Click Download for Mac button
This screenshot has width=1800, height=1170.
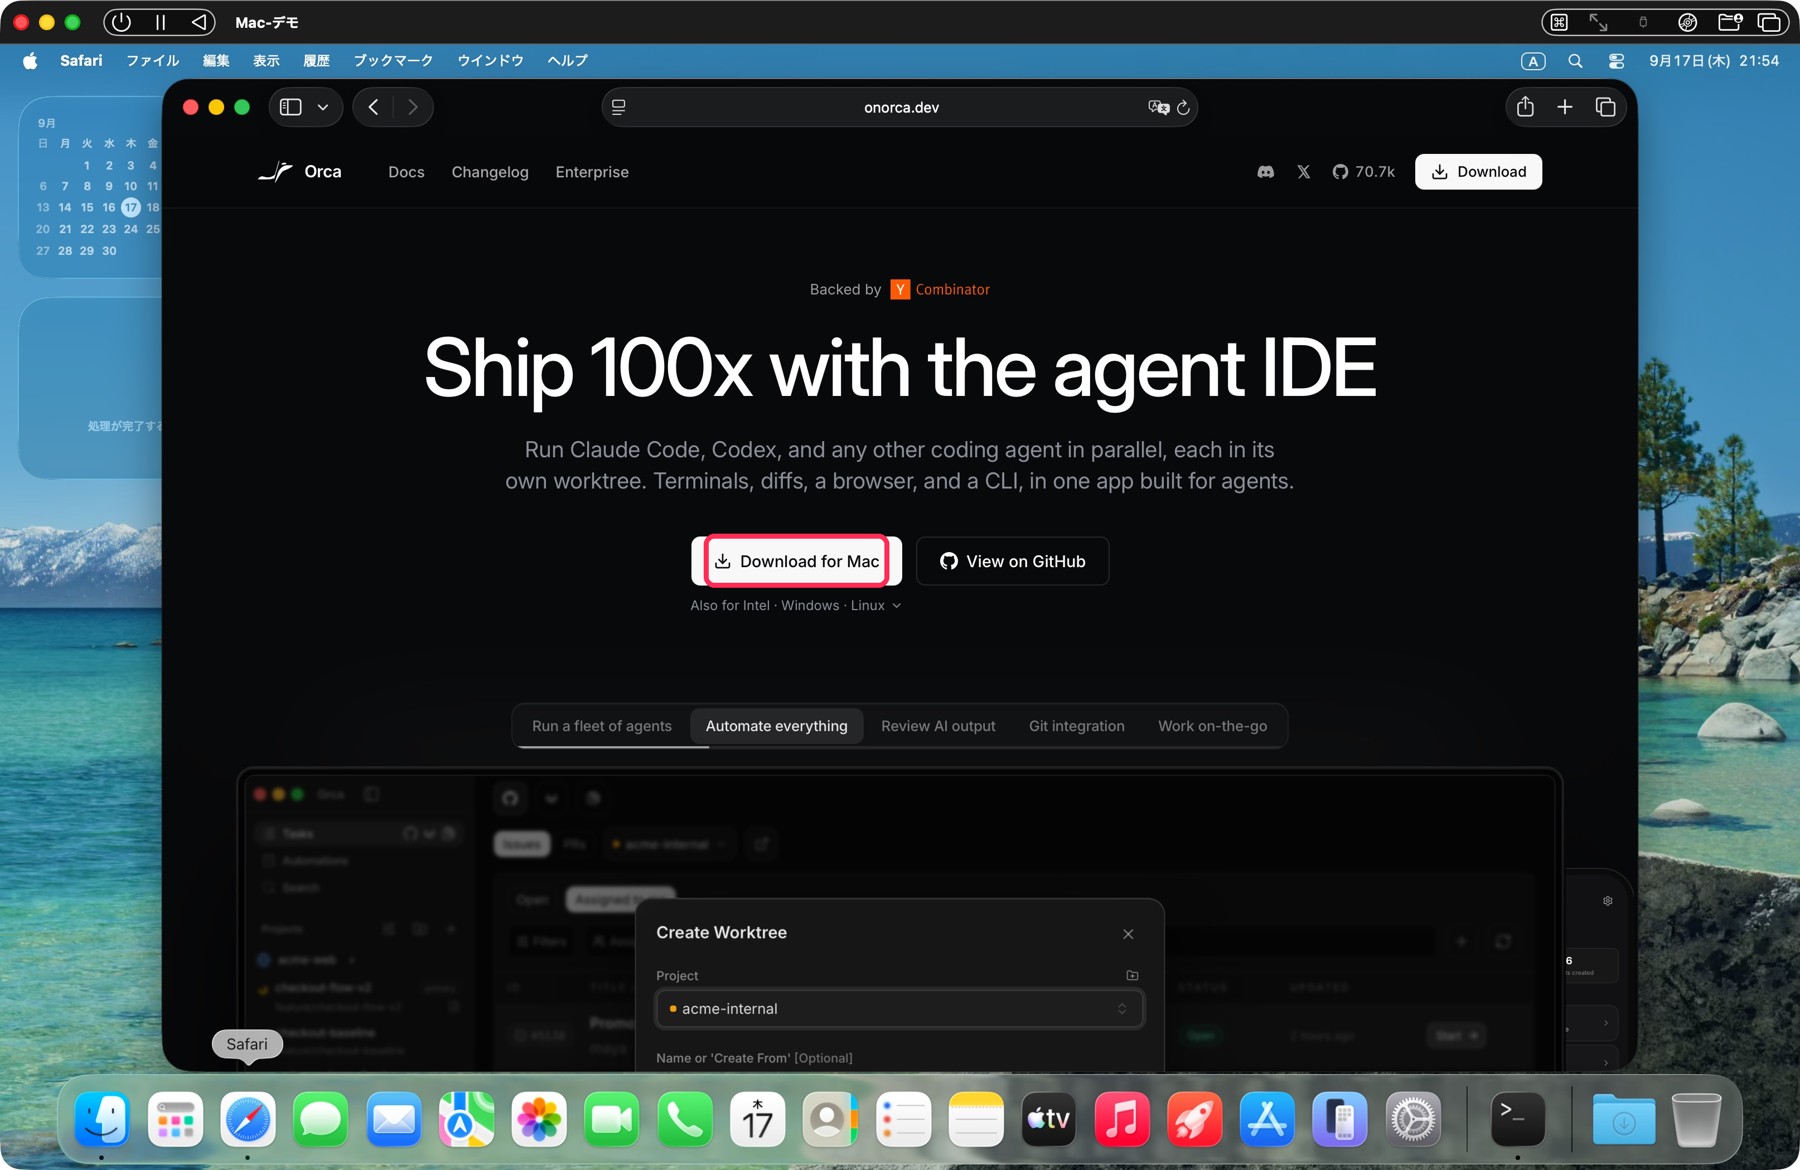pos(797,561)
